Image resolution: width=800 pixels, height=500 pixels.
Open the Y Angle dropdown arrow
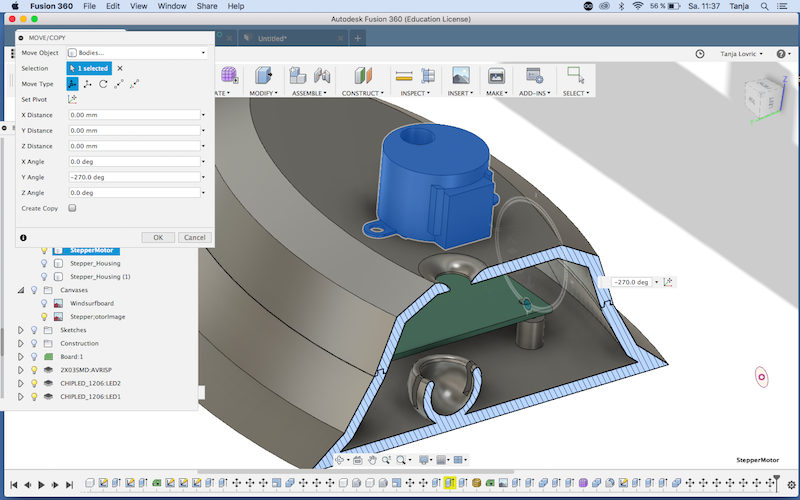point(203,177)
